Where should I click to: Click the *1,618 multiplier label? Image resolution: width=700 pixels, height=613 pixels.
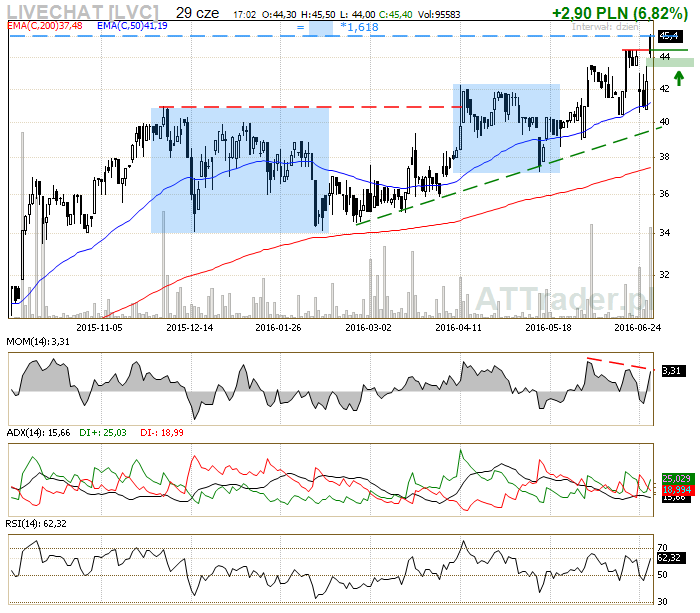359,27
